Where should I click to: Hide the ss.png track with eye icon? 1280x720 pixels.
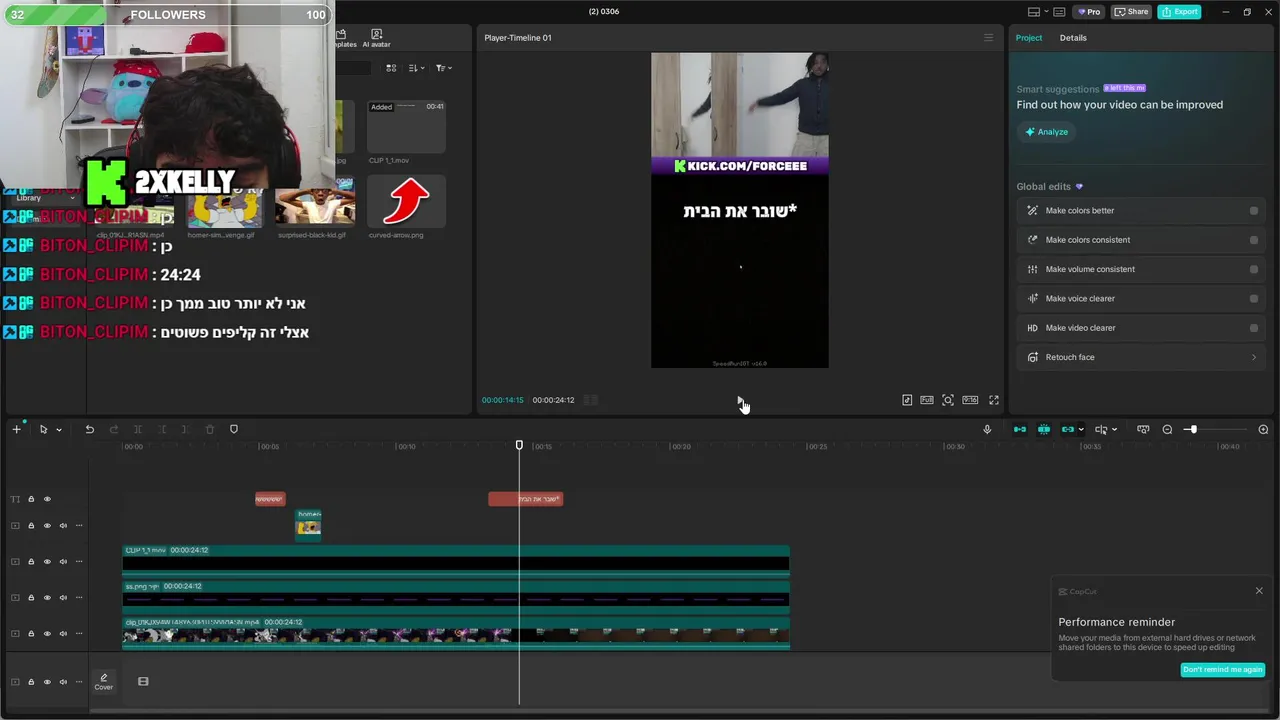coord(47,598)
